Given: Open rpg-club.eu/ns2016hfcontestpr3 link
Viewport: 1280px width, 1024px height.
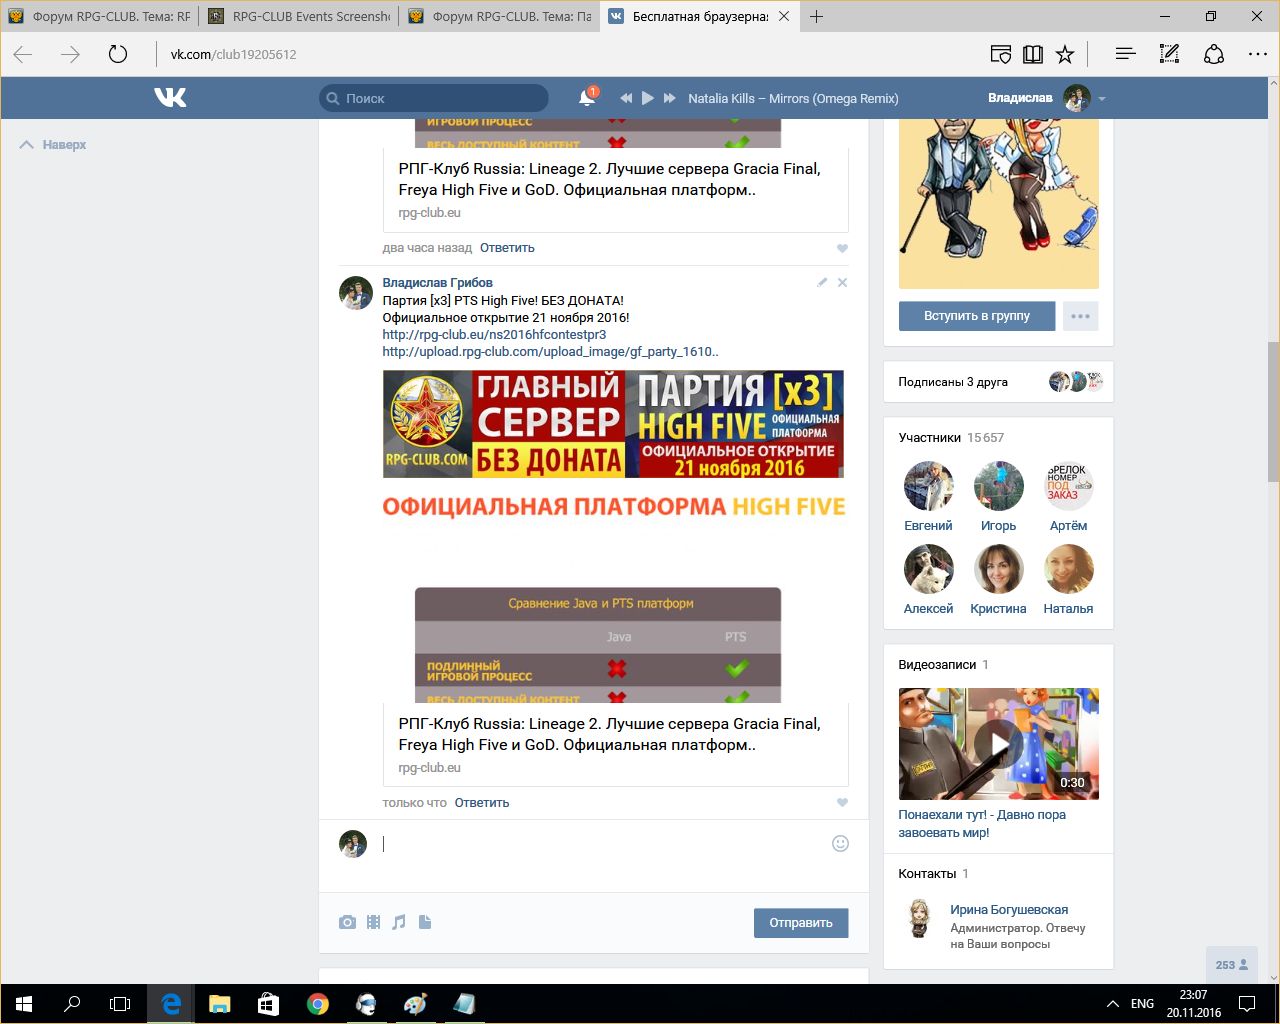Looking at the screenshot, I should 494,334.
